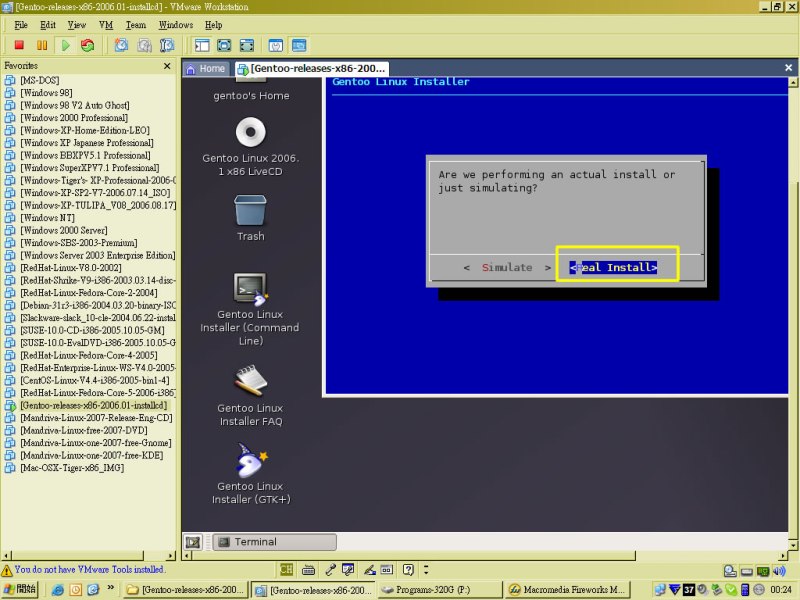Click the green Power On play icon
This screenshot has width=800, height=600.
pos(65,45)
